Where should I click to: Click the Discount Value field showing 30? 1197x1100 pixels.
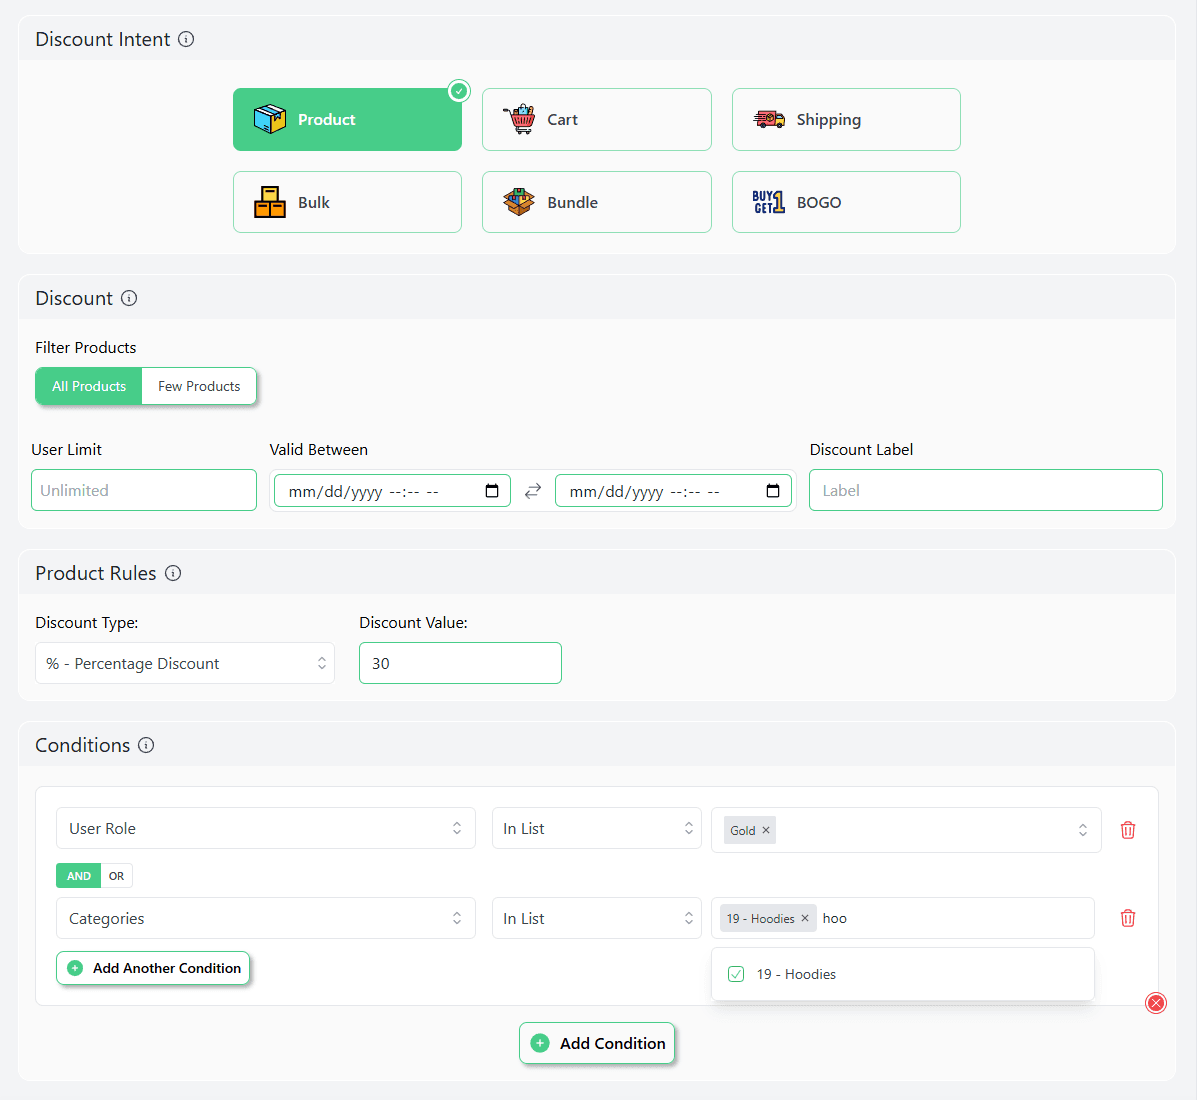tap(460, 663)
